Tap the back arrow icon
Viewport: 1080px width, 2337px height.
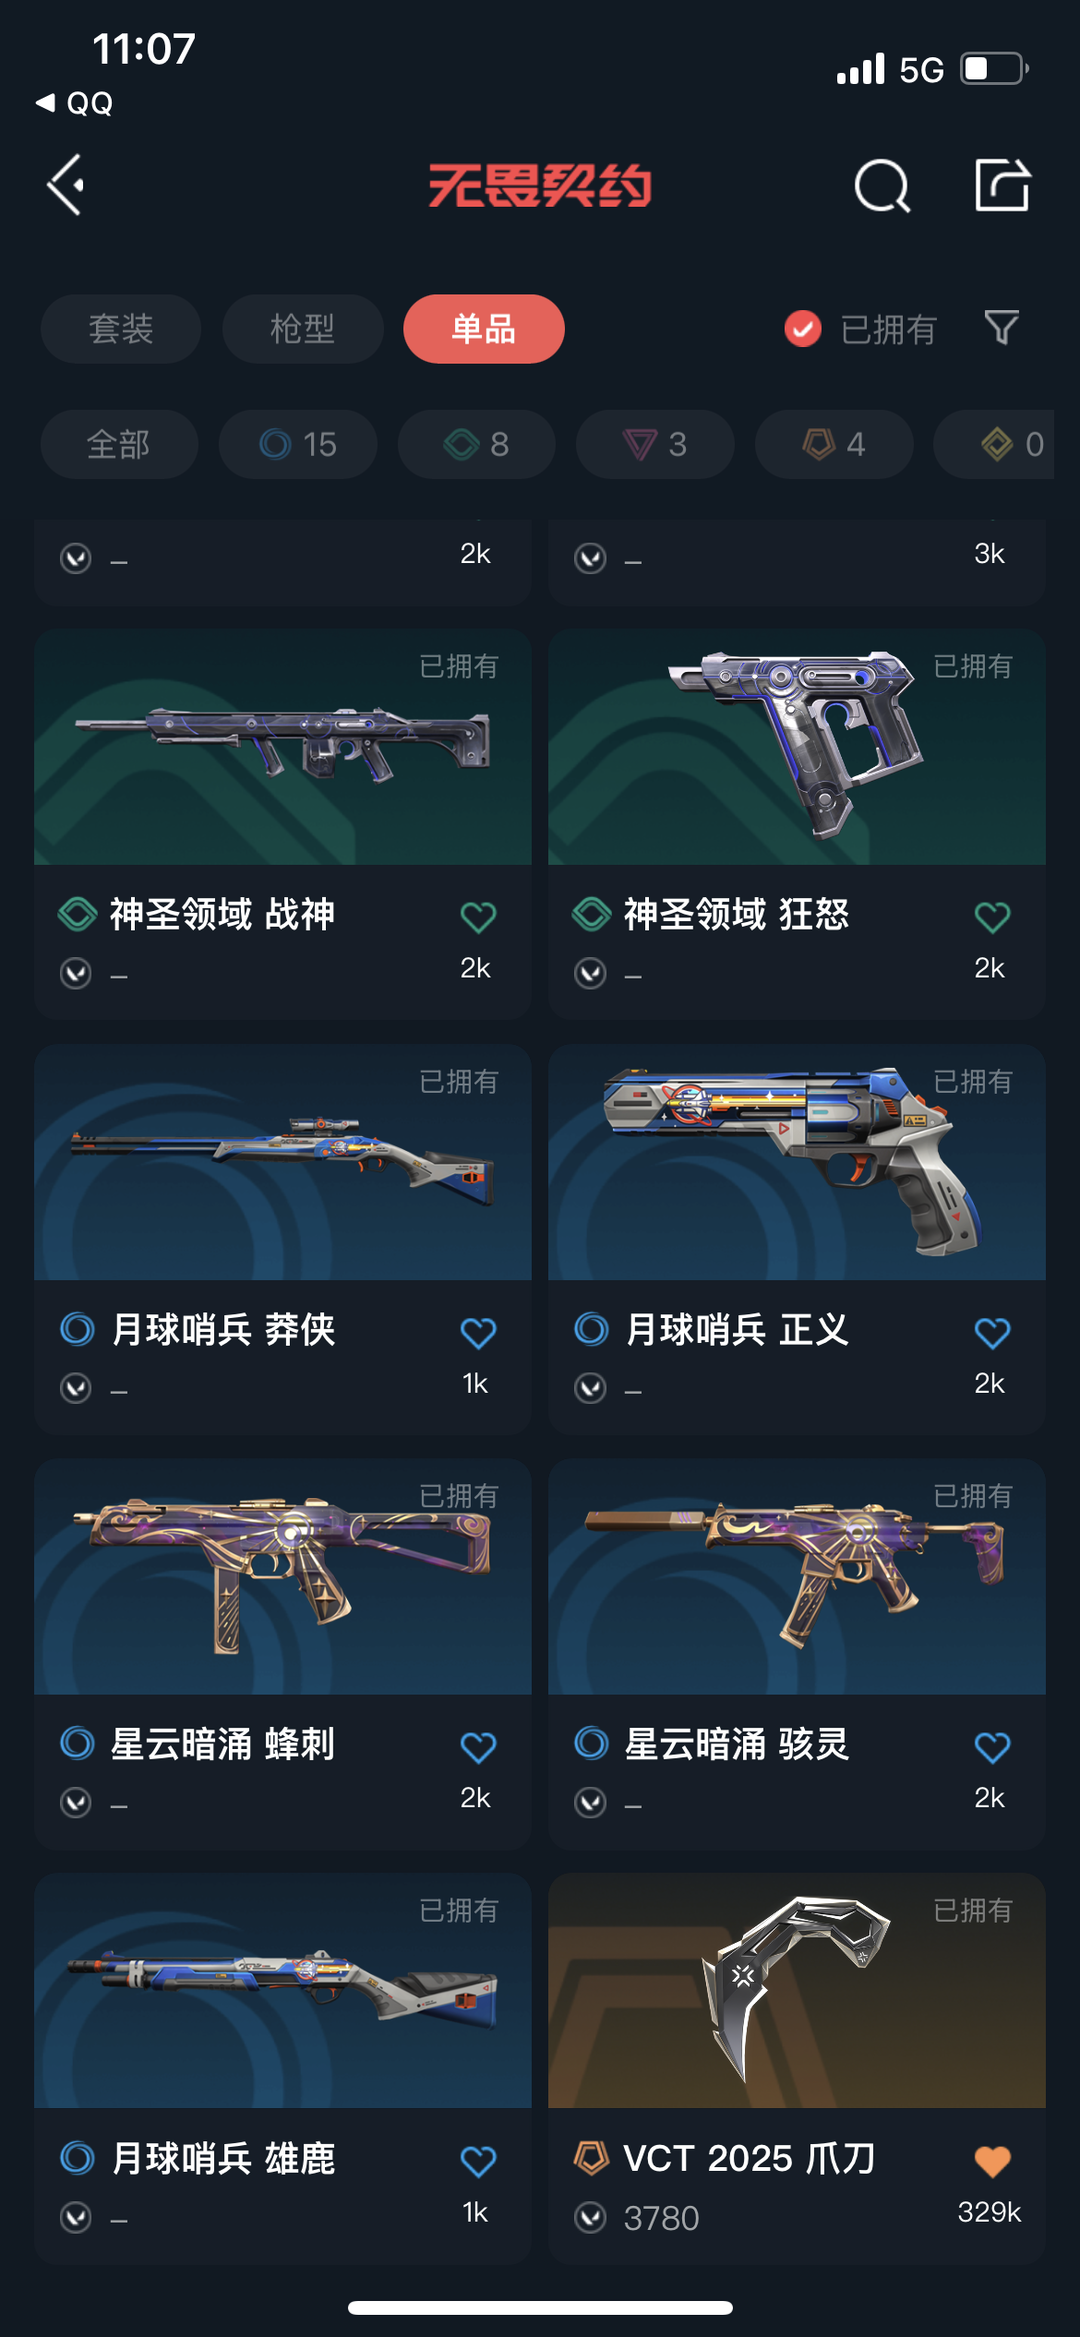point(66,185)
